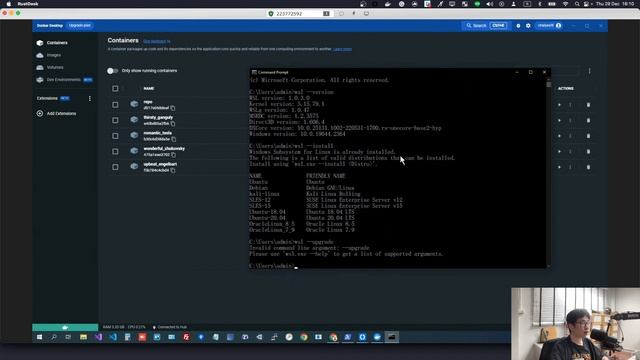Viewport: 640px width, 360px height.
Task: Select the romantic_tesla container checkbox
Action: point(115,136)
